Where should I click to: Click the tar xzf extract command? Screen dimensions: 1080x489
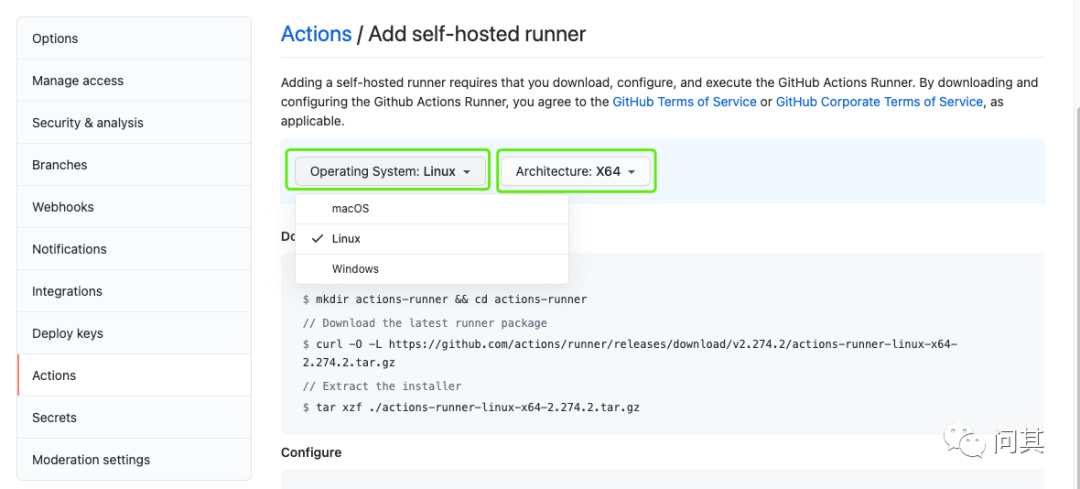[471, 407]
